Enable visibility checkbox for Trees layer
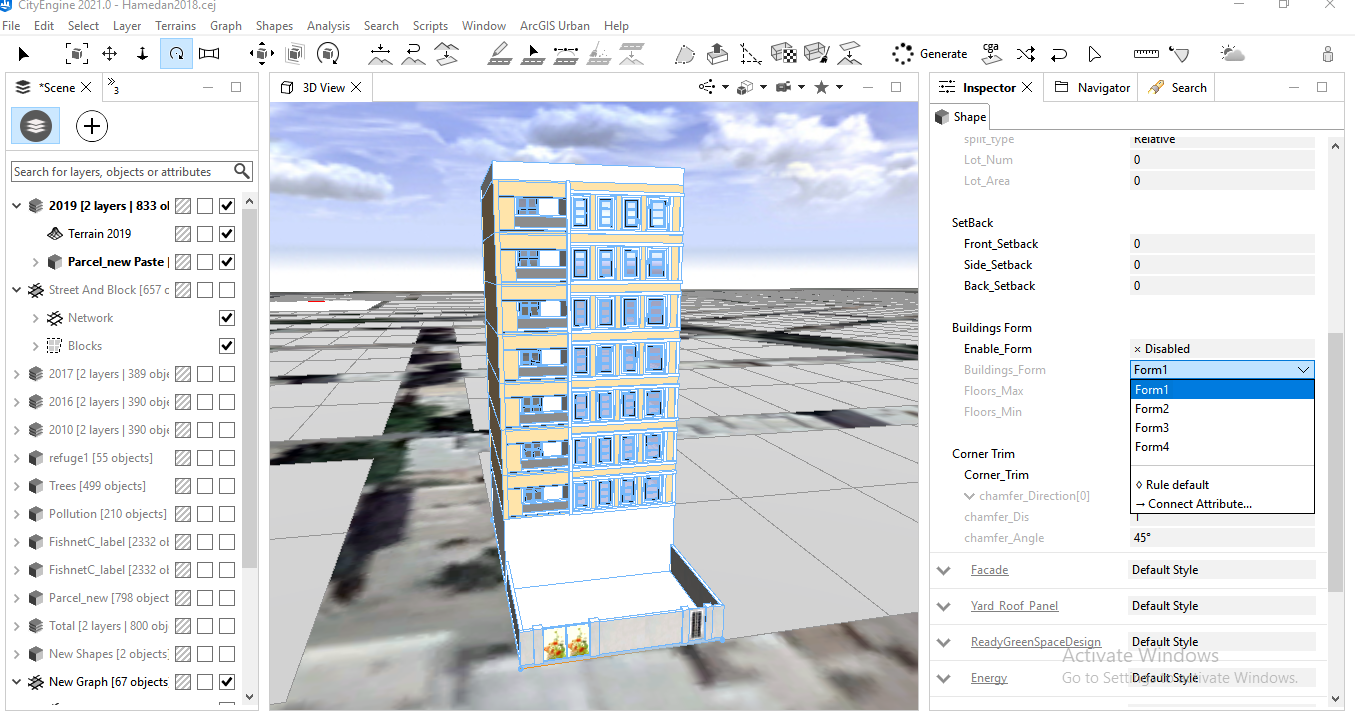 [227, 486]
